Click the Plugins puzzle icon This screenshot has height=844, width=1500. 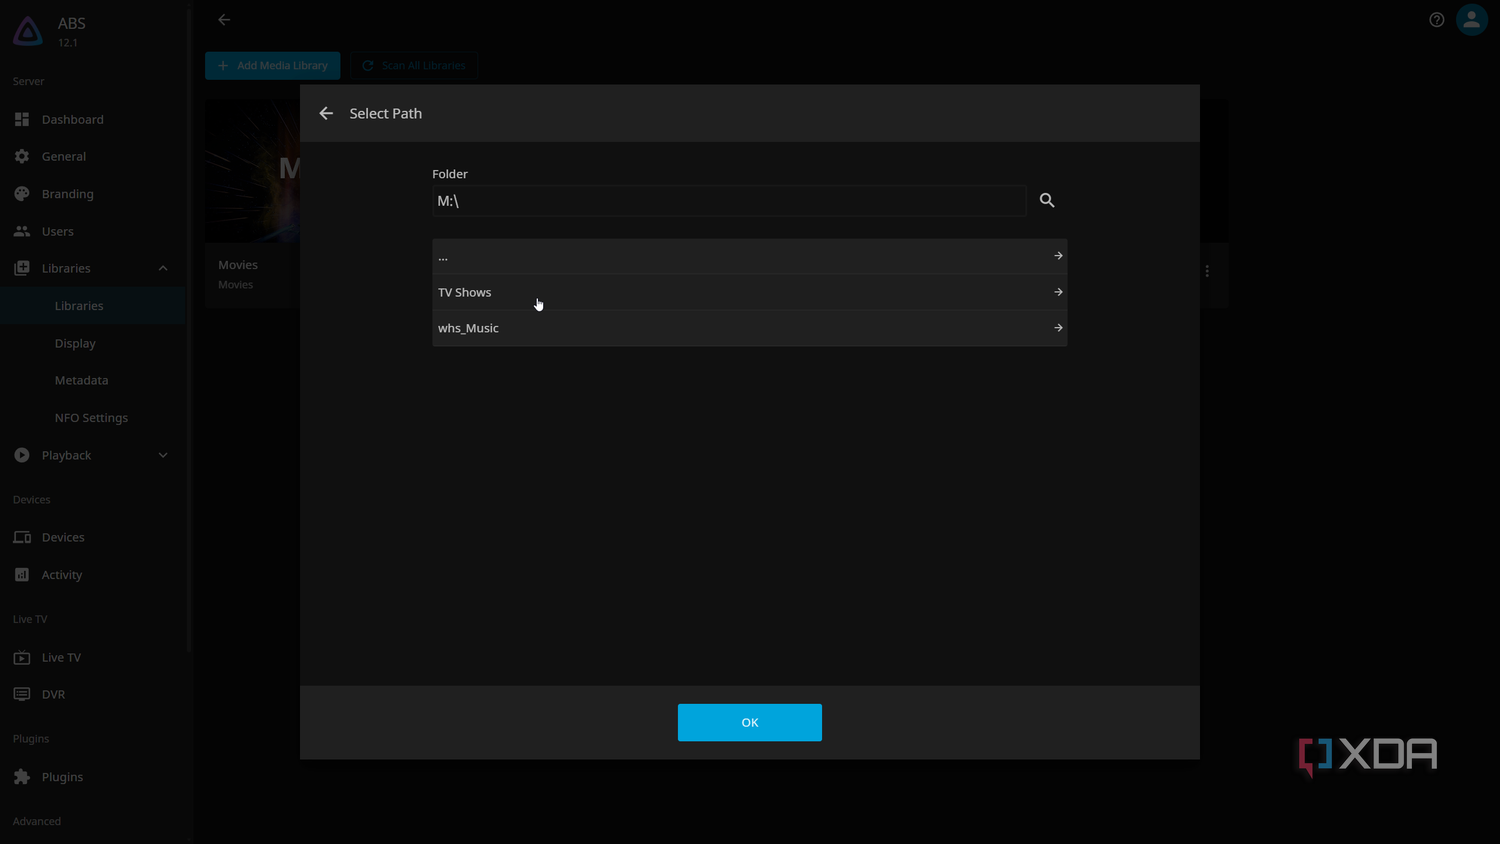(x=22, y=777)
